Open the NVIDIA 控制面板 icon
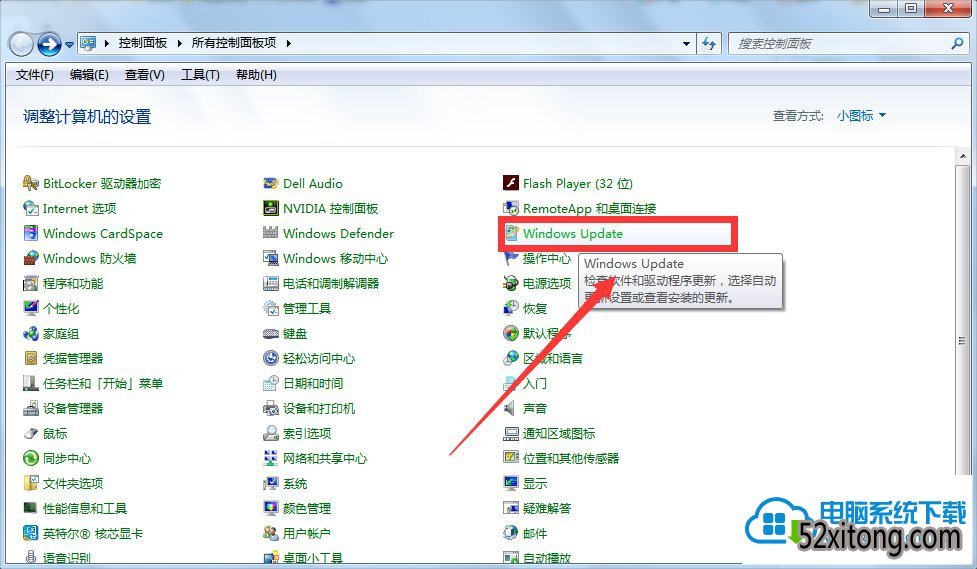The width and height of the screenshot is (977, 569). [270, 208]
